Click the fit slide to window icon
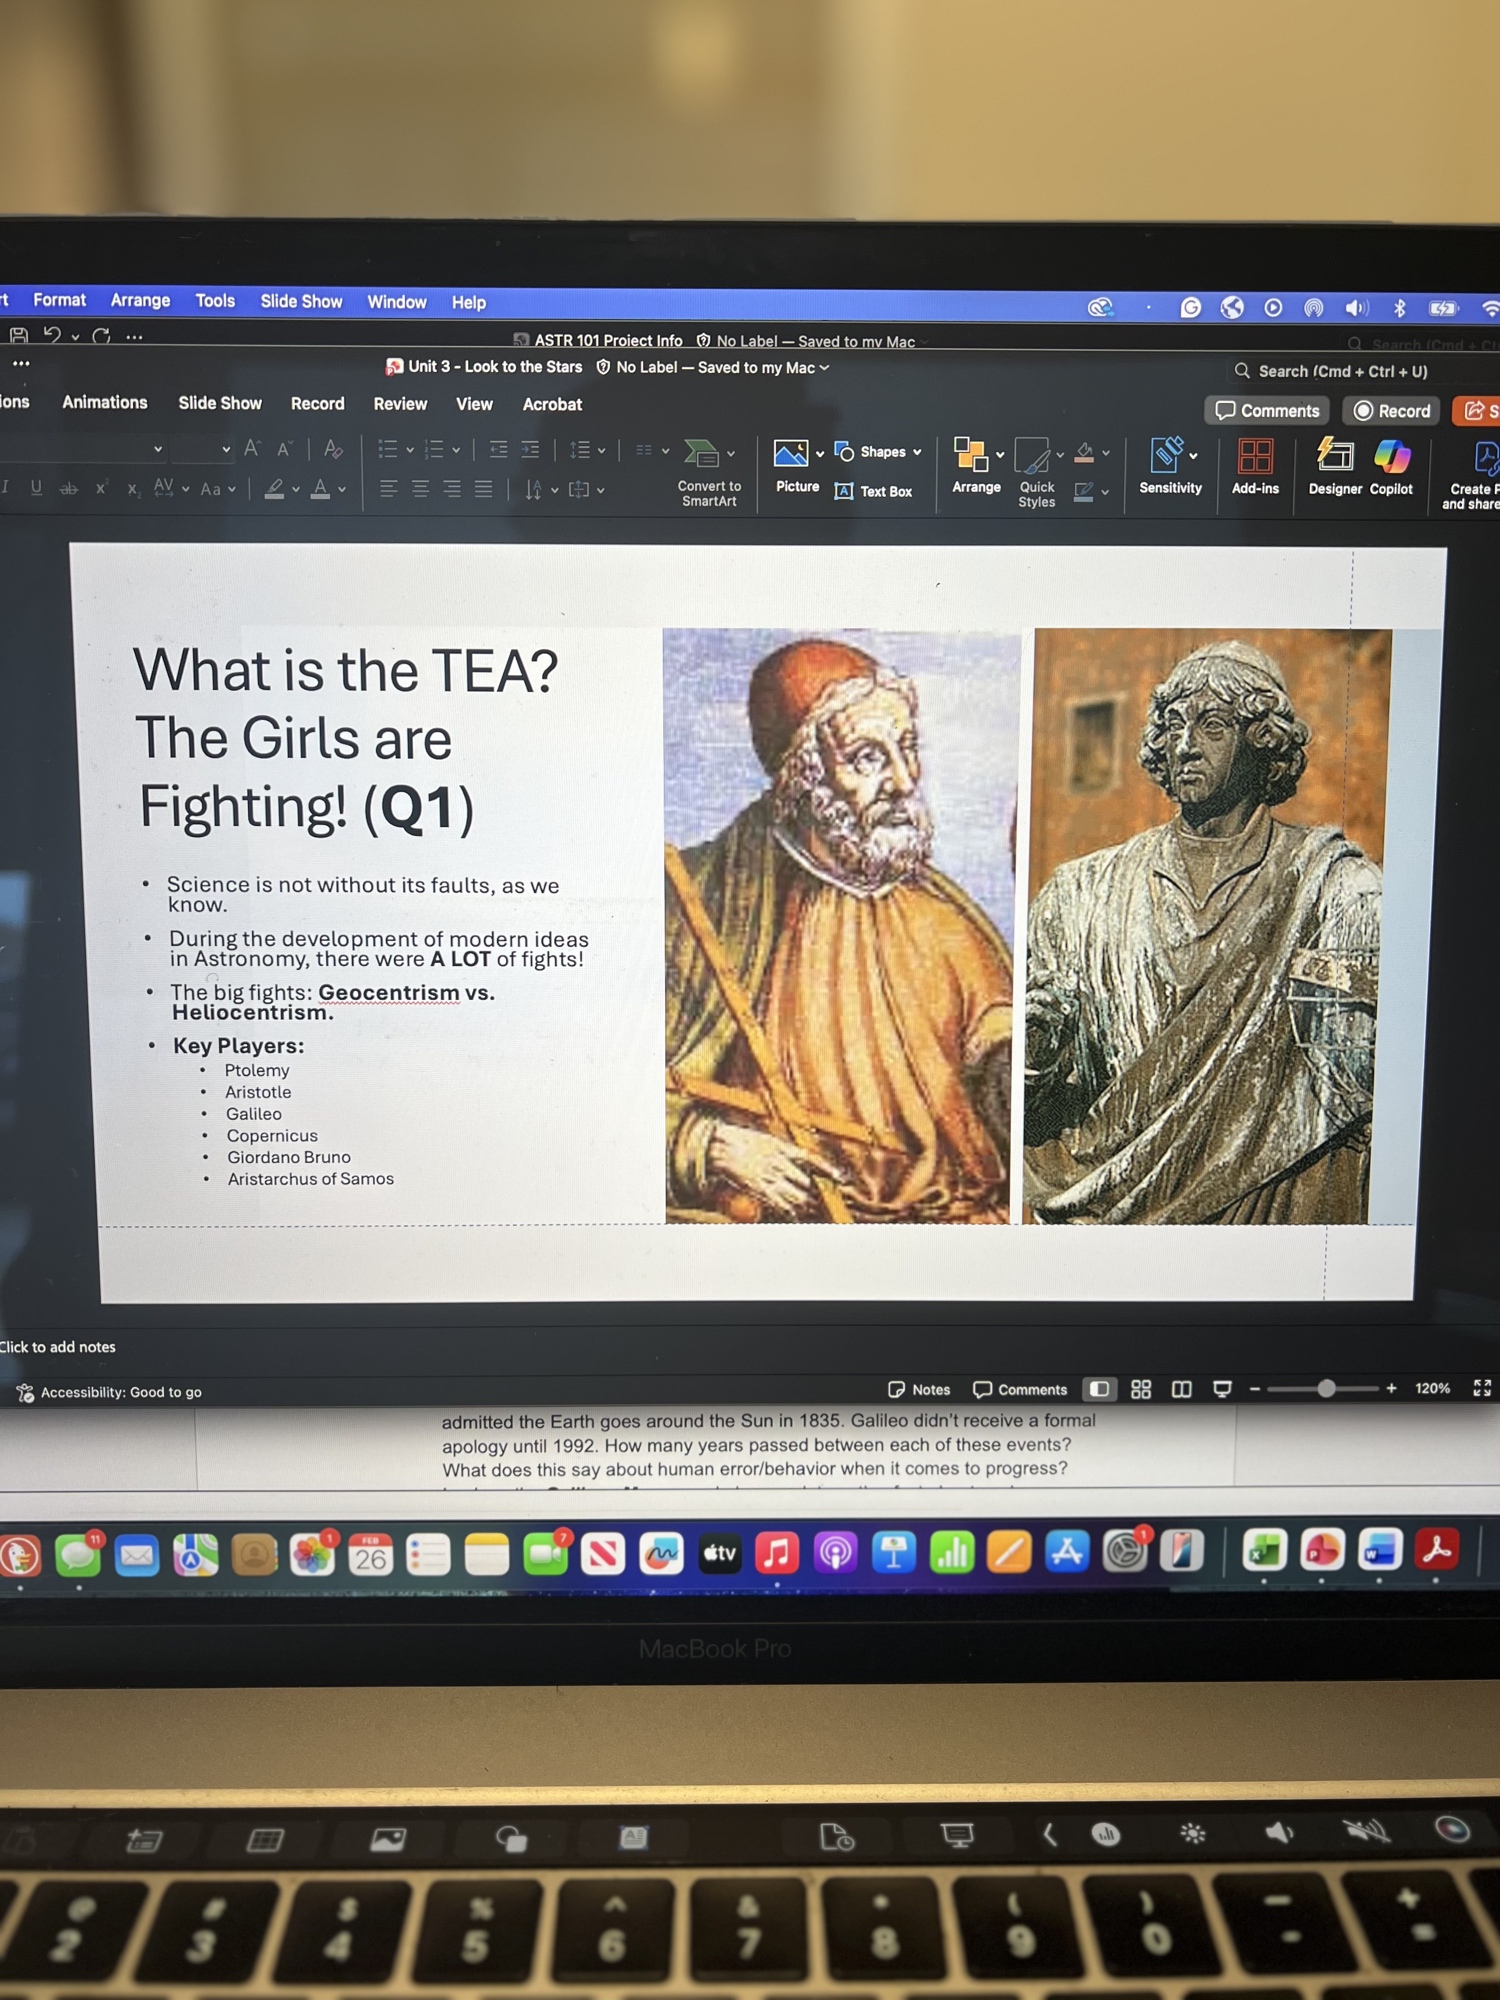This screenshot has height=2000, width=1500. [1482, 1388]
